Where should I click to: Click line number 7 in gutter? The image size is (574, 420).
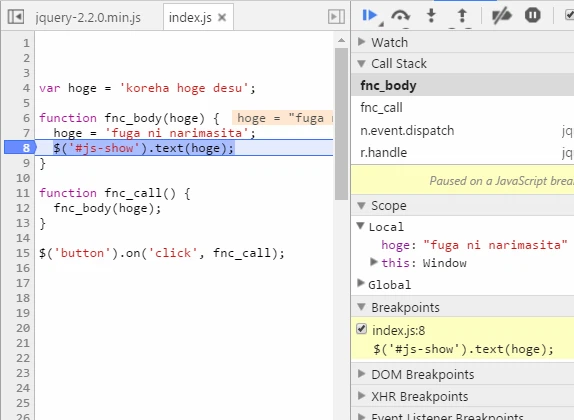pyautogui.click(x=26, y=133)
